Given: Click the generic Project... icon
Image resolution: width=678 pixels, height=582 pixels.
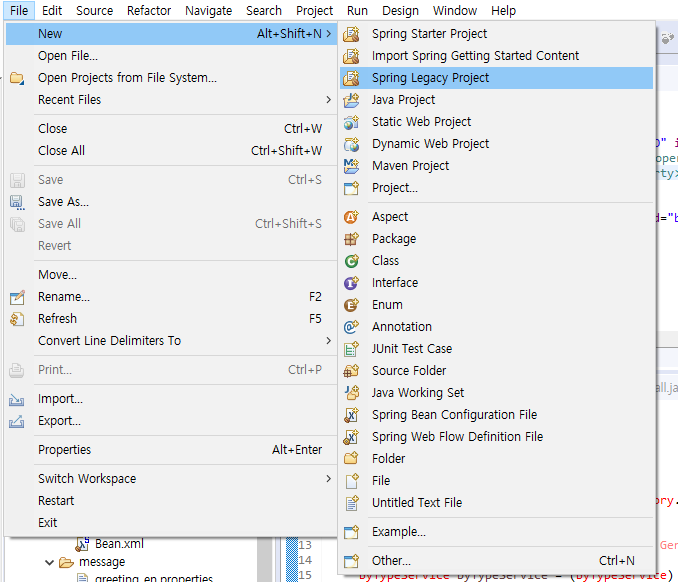Looking at the screenshot, I should tap(351, 188).
